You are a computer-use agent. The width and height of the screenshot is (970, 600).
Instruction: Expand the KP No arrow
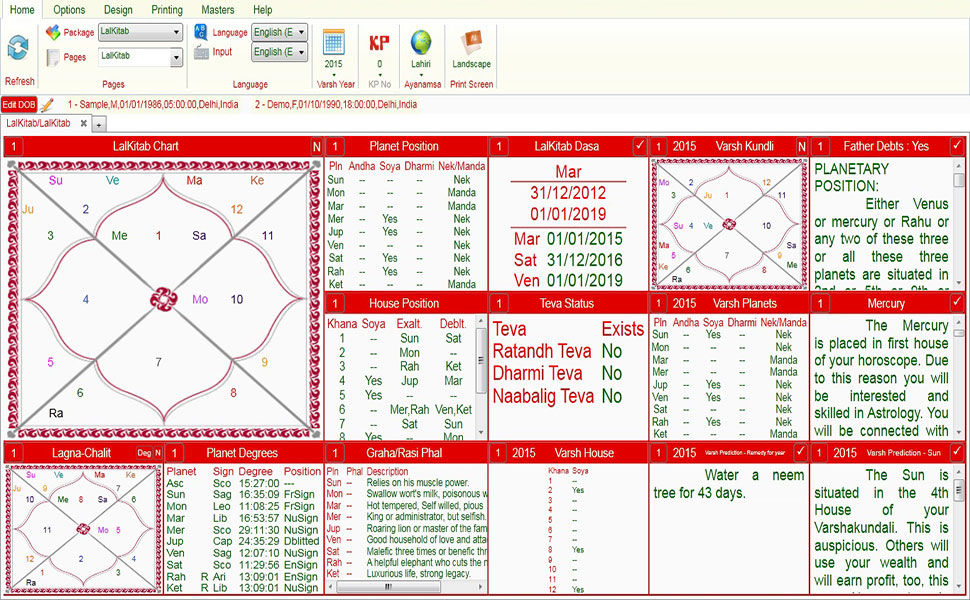tap(380, 74)
